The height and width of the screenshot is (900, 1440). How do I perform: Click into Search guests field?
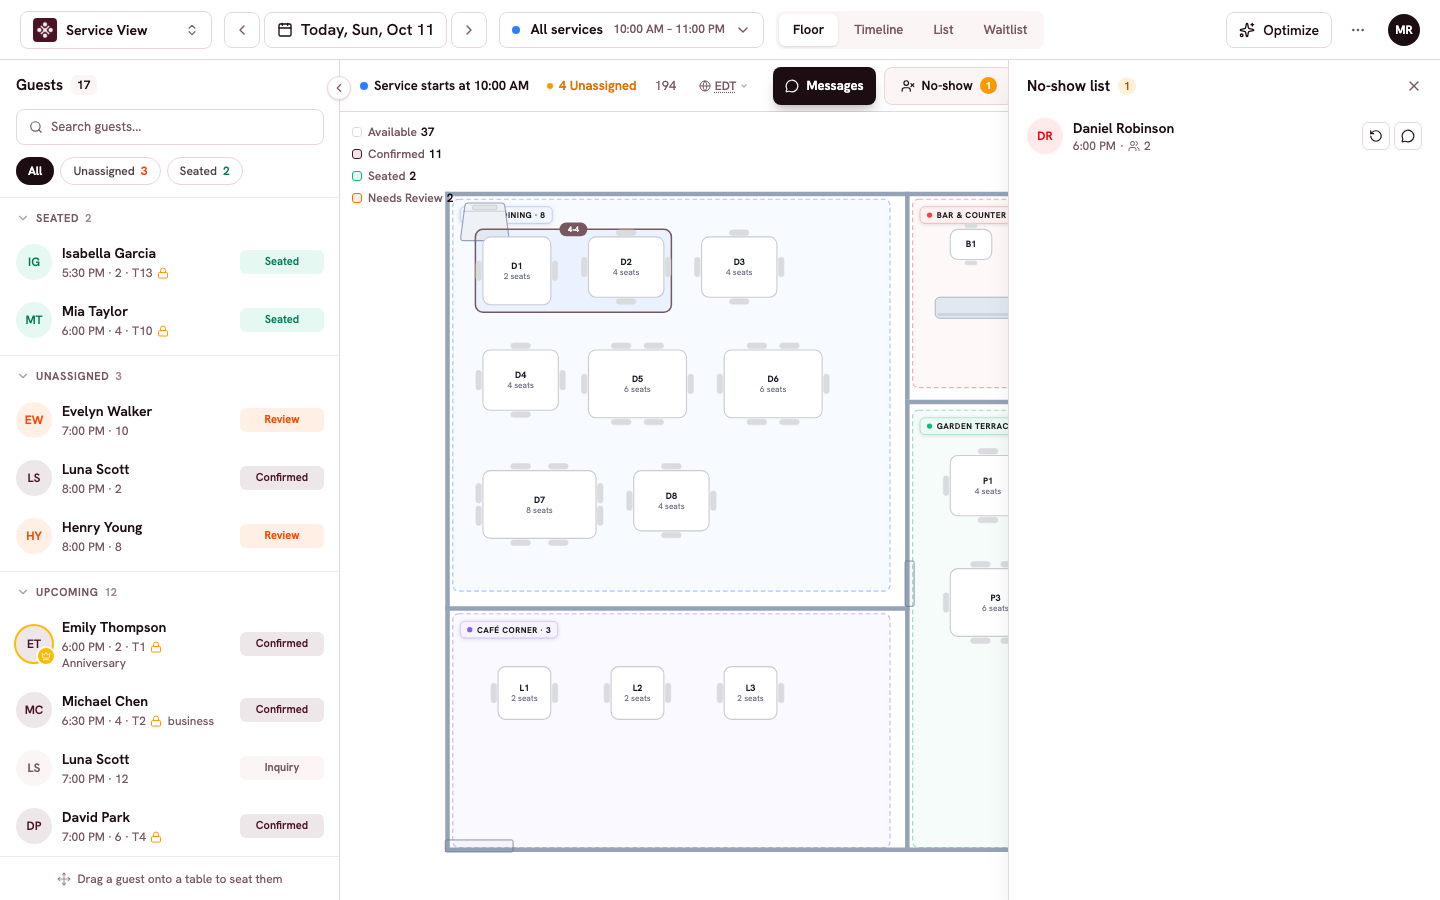170,127
